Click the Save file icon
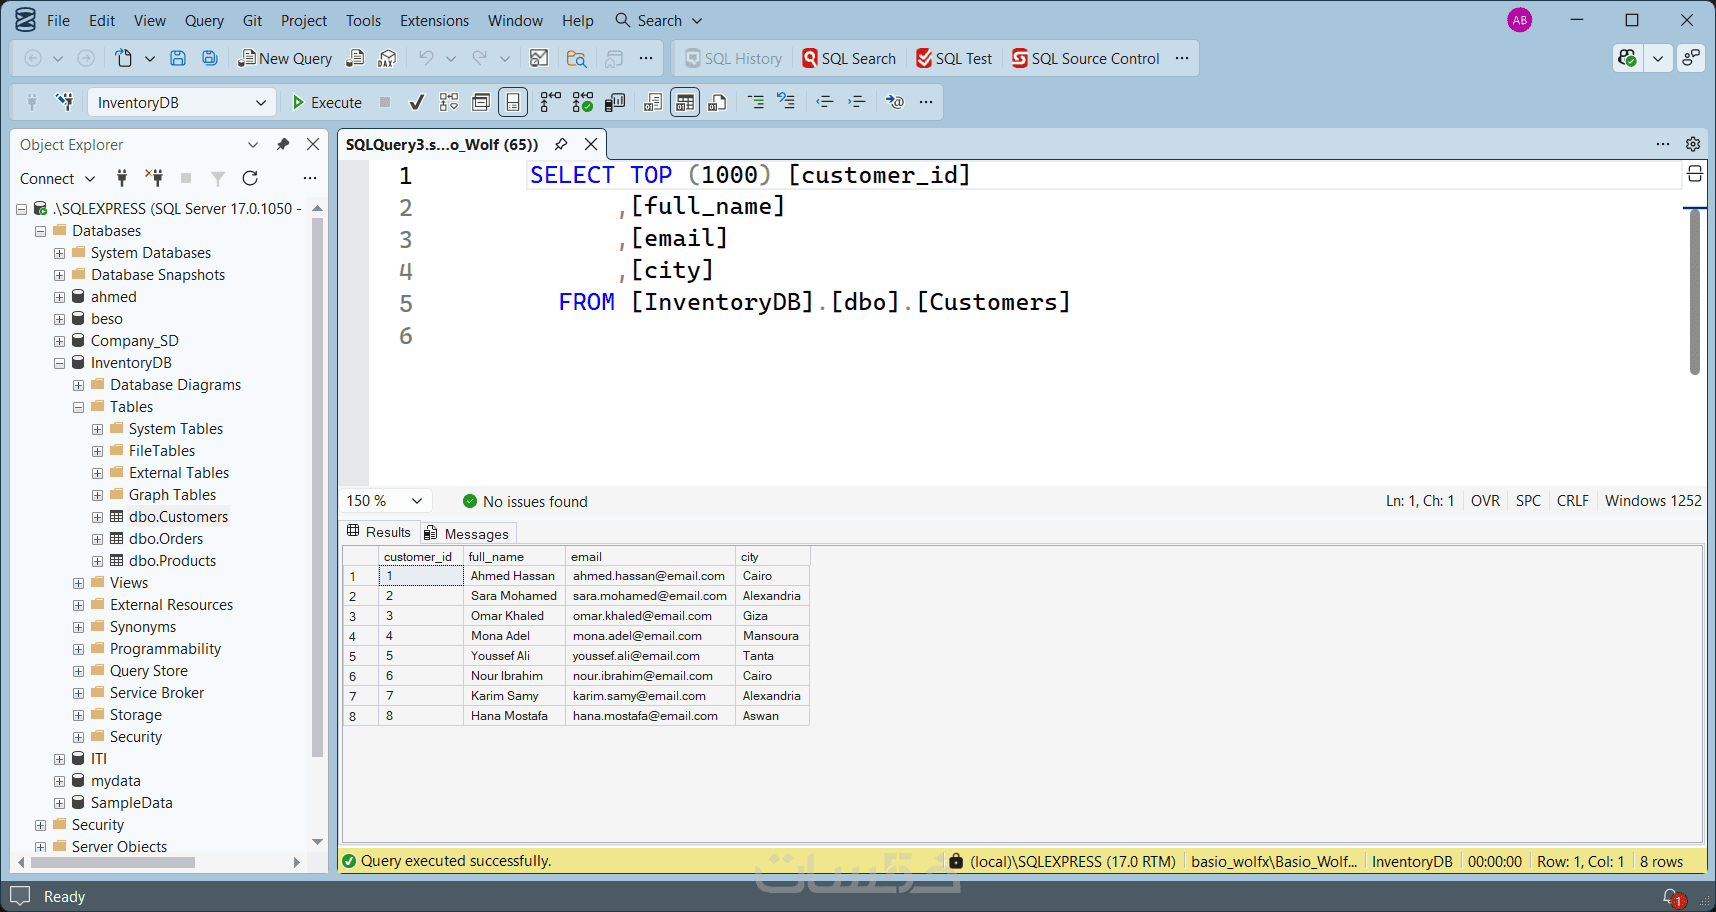This screenshot has height=912, width=1716. click(178, 58)
